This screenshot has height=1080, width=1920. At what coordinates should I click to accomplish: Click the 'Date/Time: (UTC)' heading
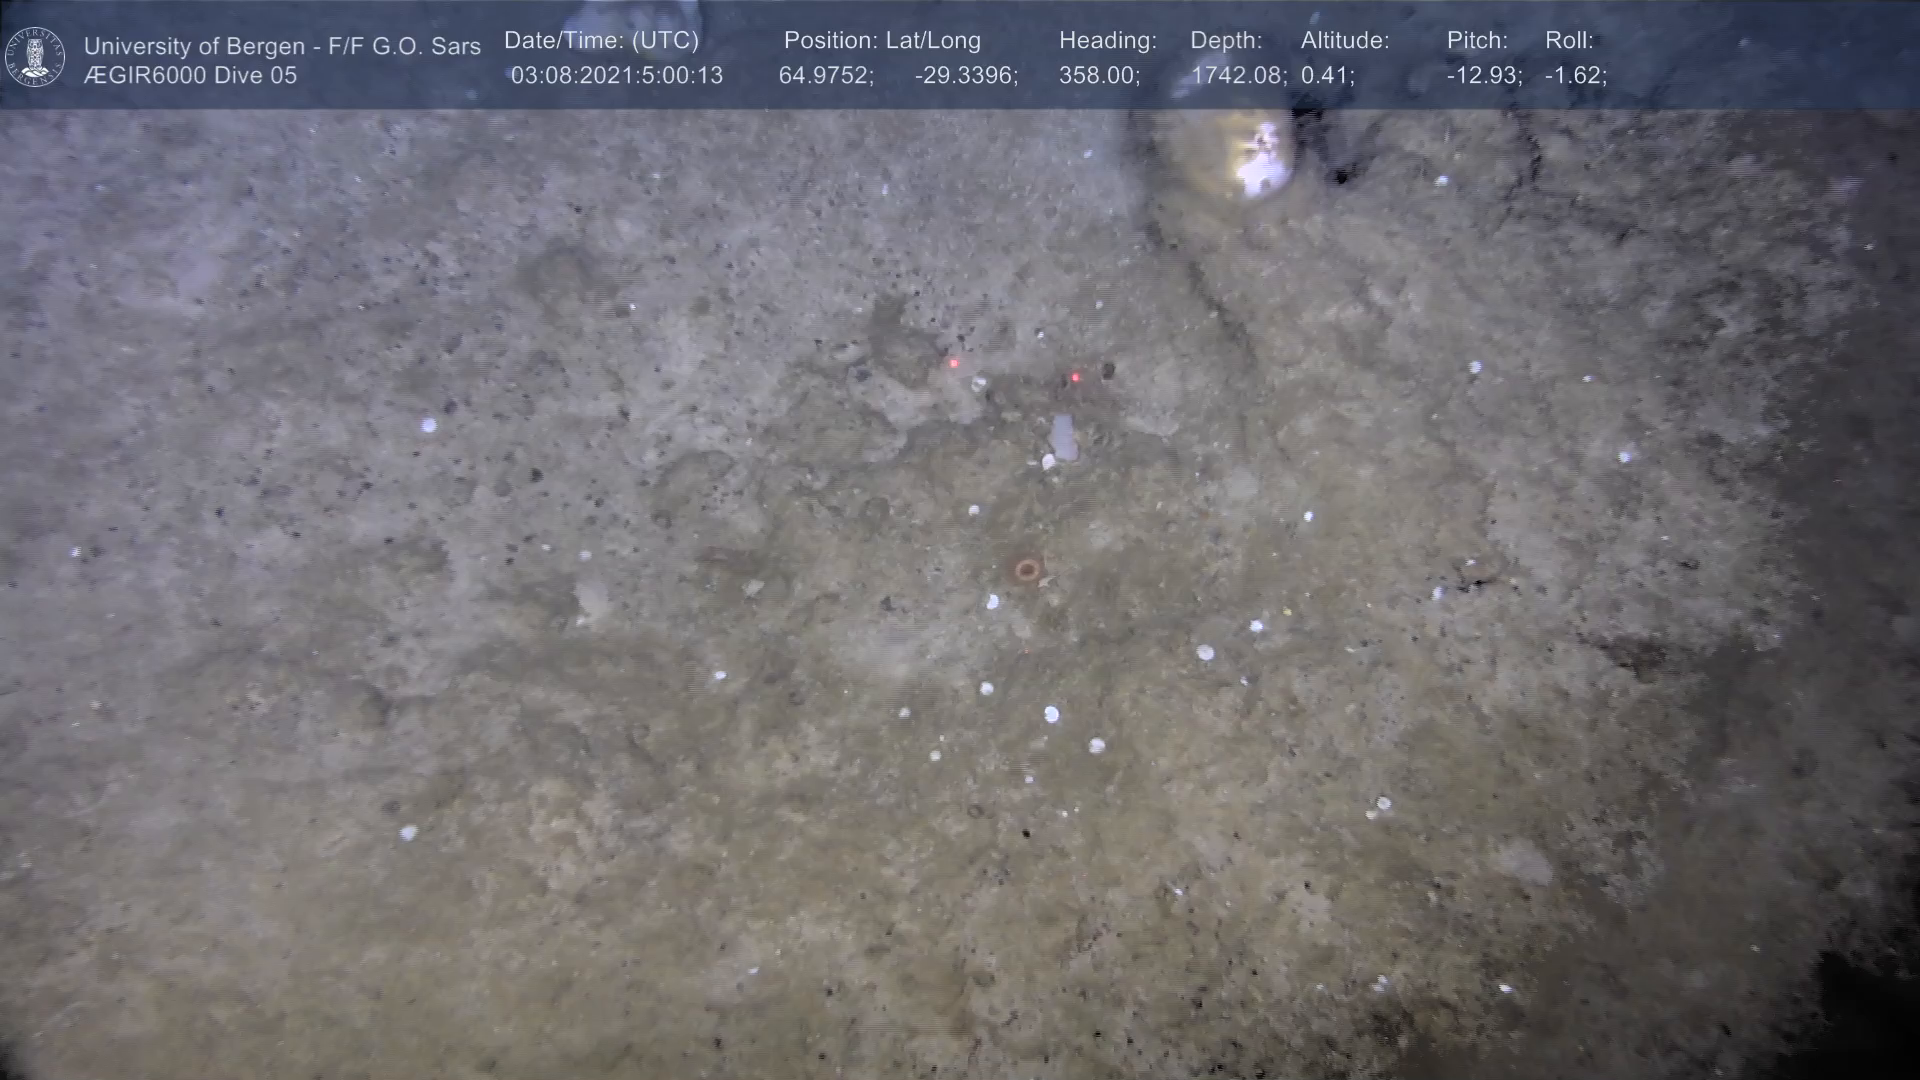pos(601,41)
